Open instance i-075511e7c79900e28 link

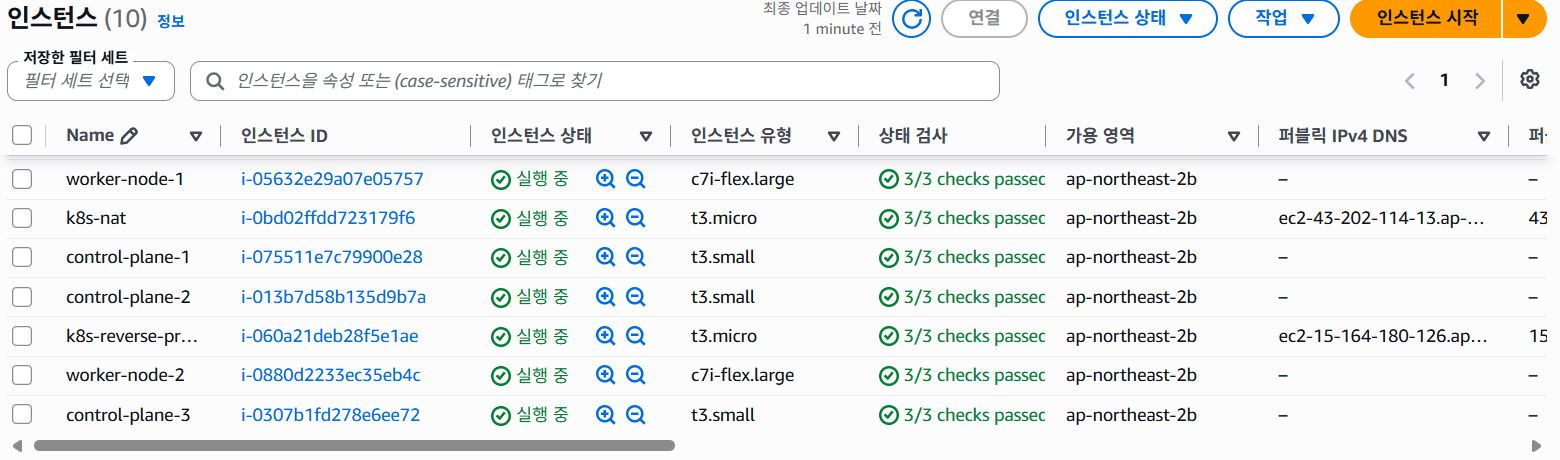332,257
